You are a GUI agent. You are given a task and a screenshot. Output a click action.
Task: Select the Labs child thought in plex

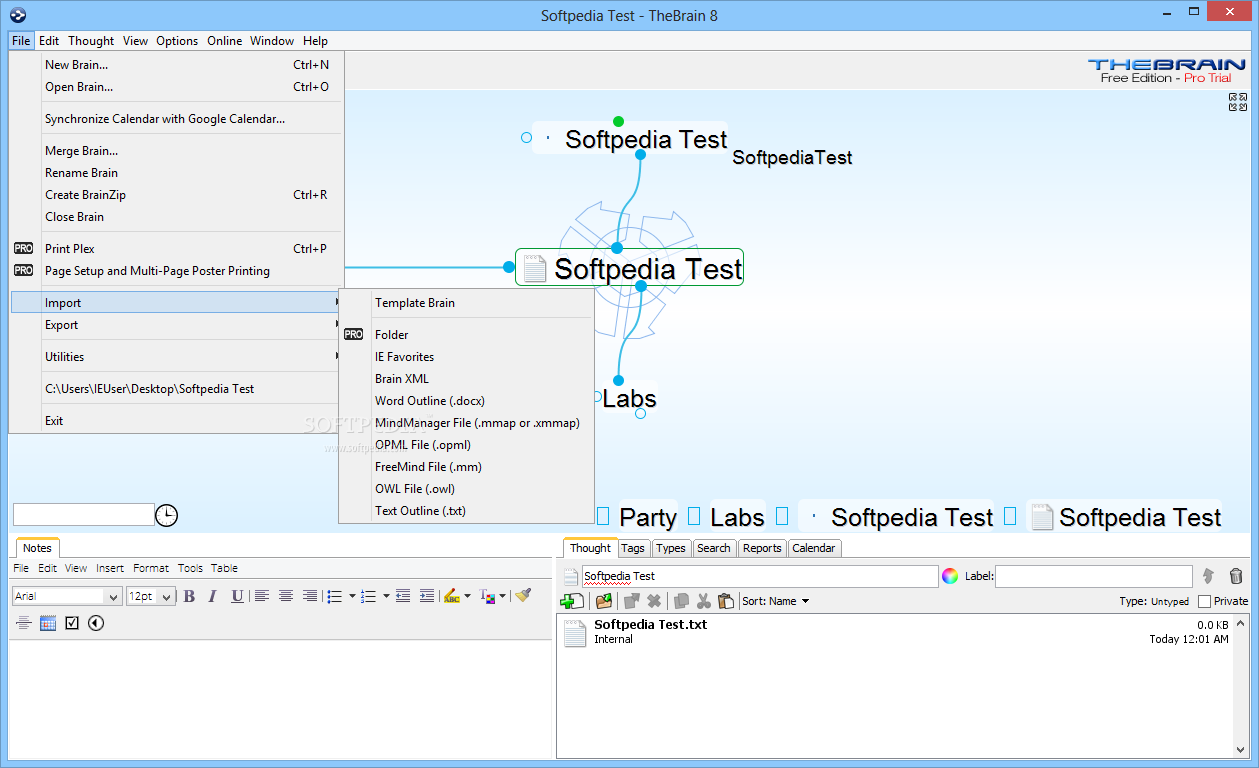pyautogui.click(x=629, y=399)
